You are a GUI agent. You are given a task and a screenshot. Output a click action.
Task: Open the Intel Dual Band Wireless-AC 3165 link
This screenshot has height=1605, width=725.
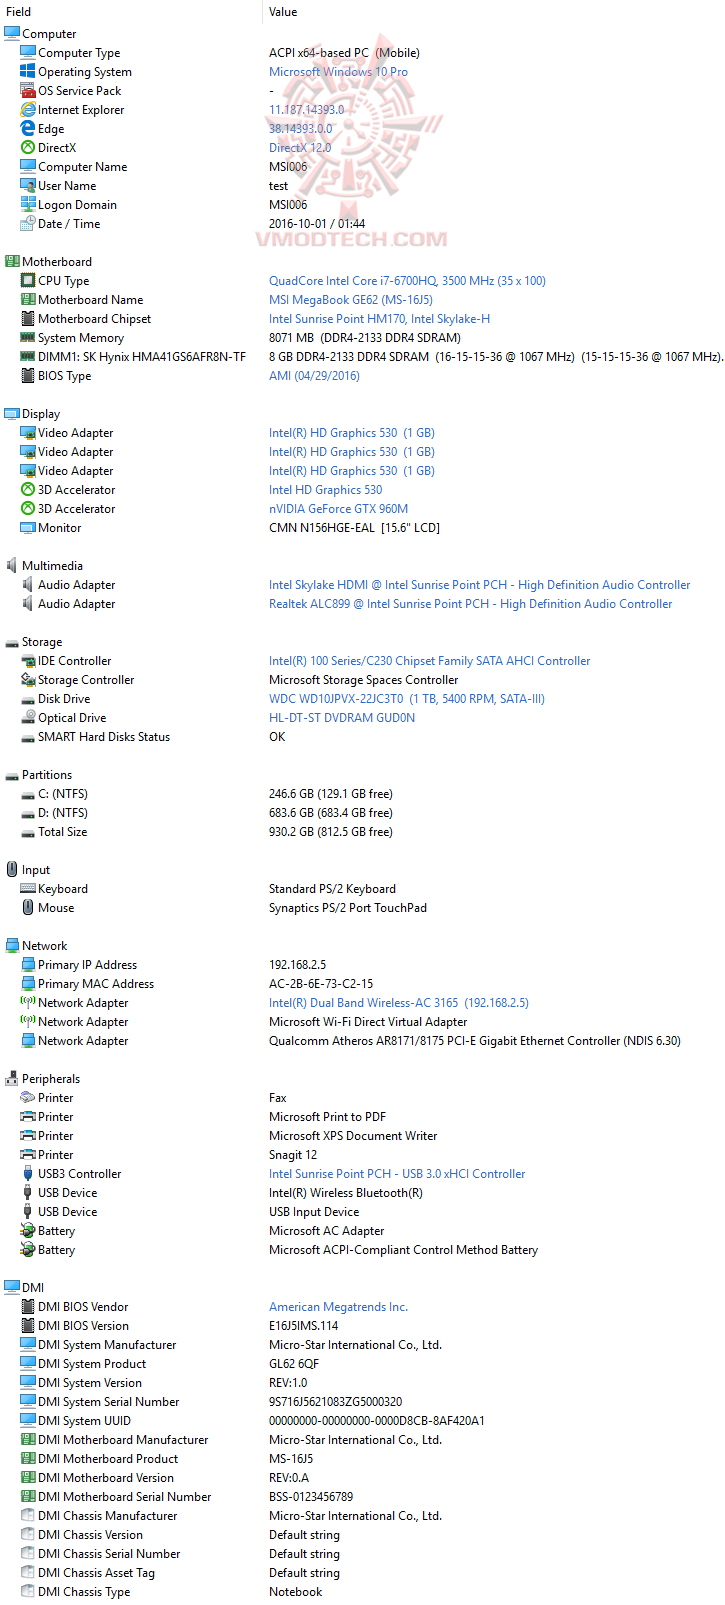[399, 1002]
